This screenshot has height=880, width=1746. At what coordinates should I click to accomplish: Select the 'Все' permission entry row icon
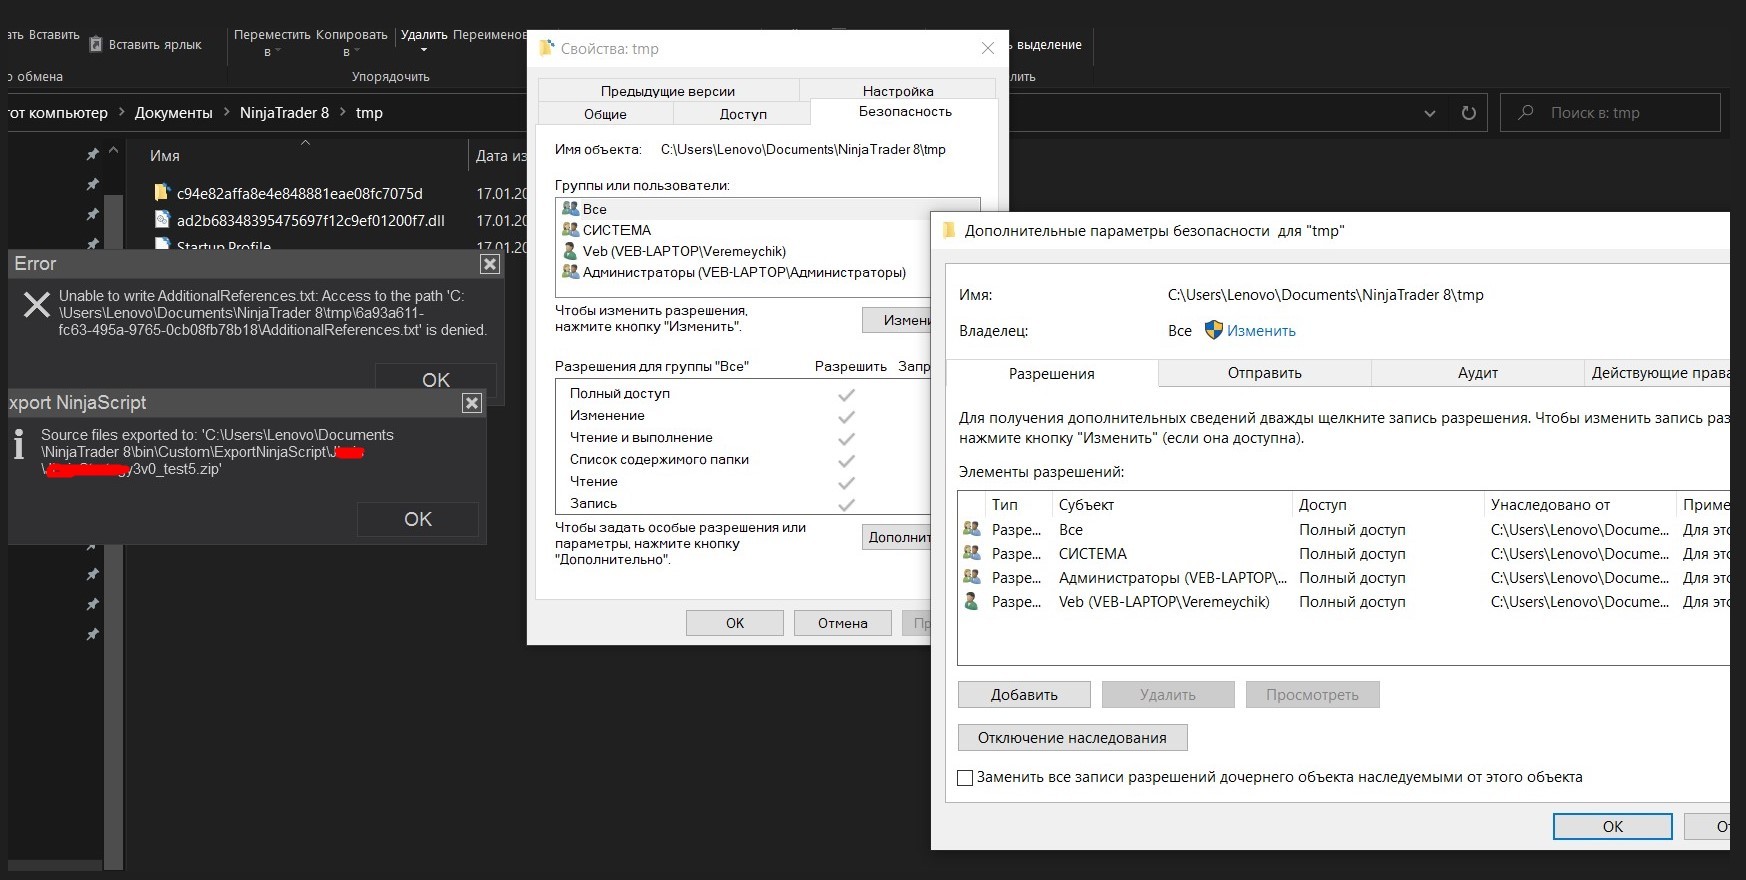(971, 529)
